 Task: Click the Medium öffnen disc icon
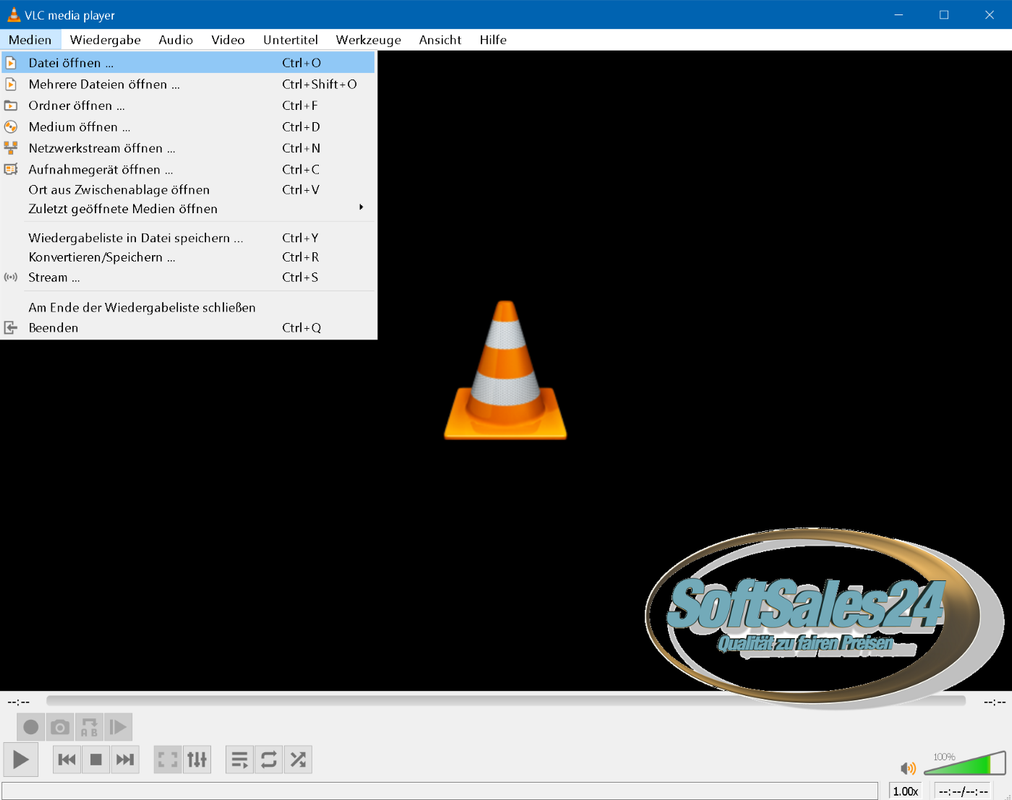(x=11, y=126)
